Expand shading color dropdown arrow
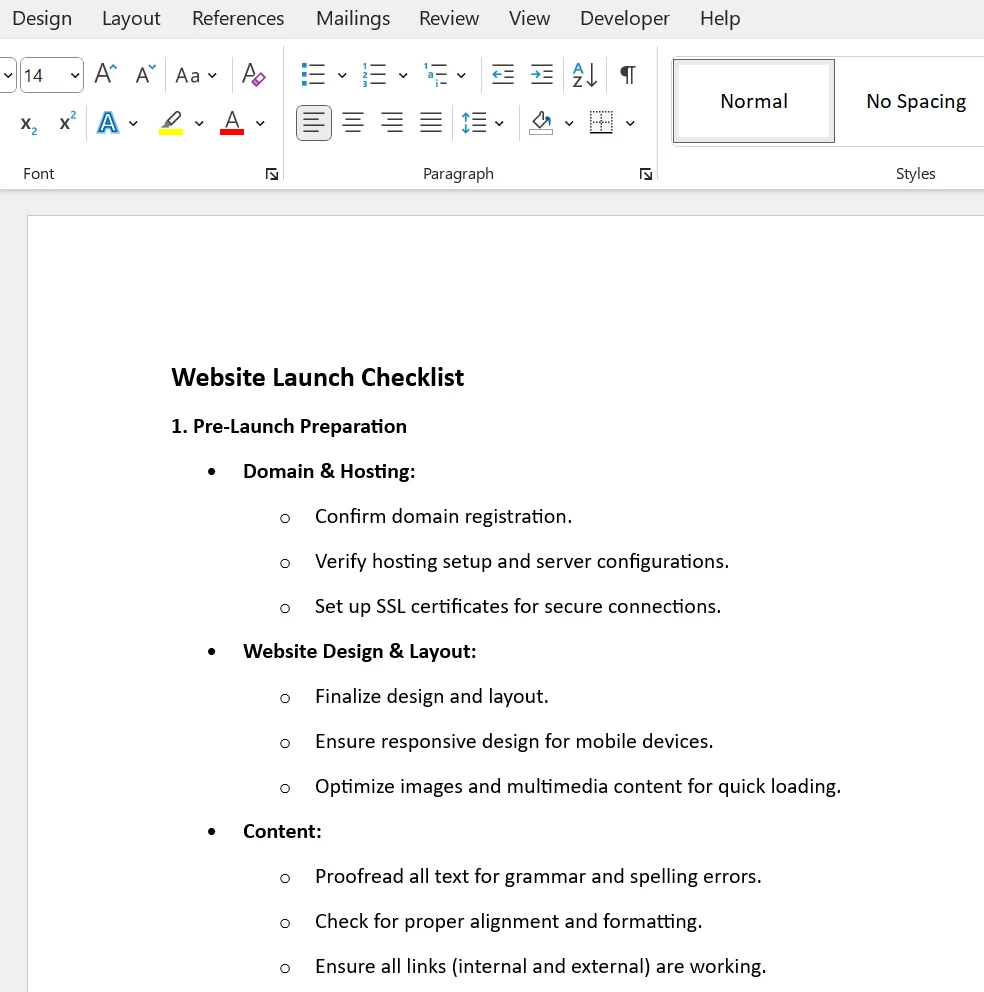984x992 pixels. pos(569,123)
